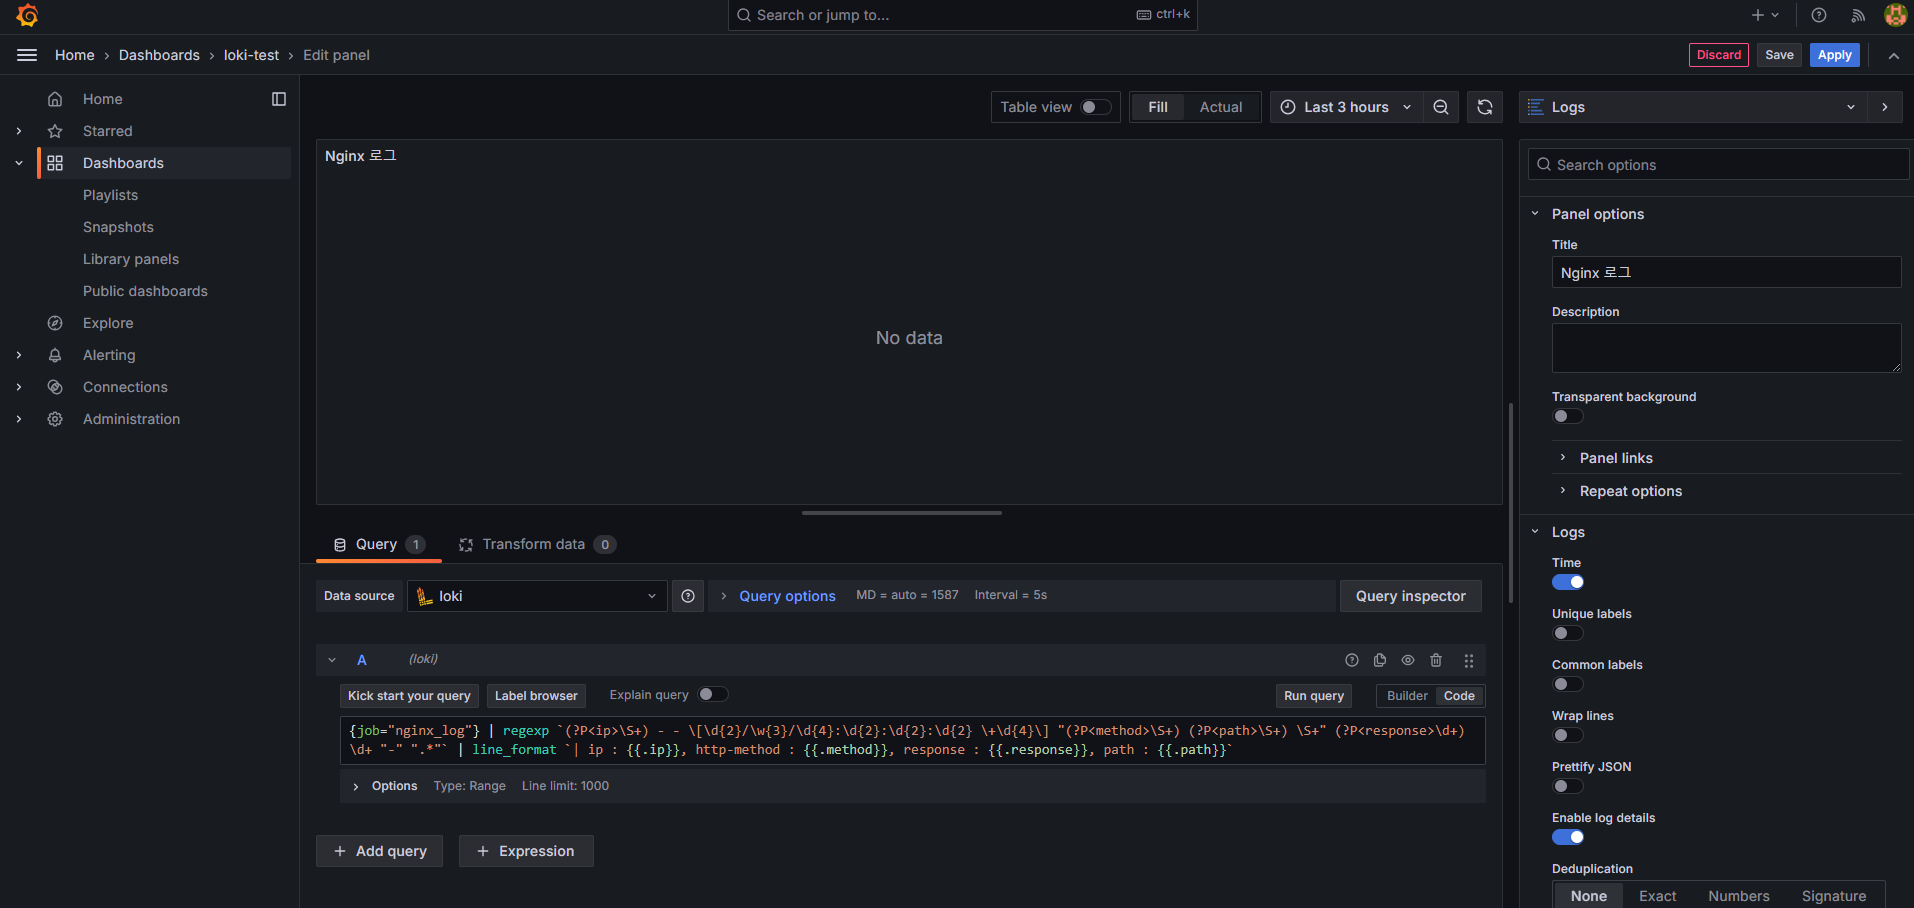Open the plus add-new menu
Image resolution: width=1914 pixels, height=908 pixels.
point(1764,15)
